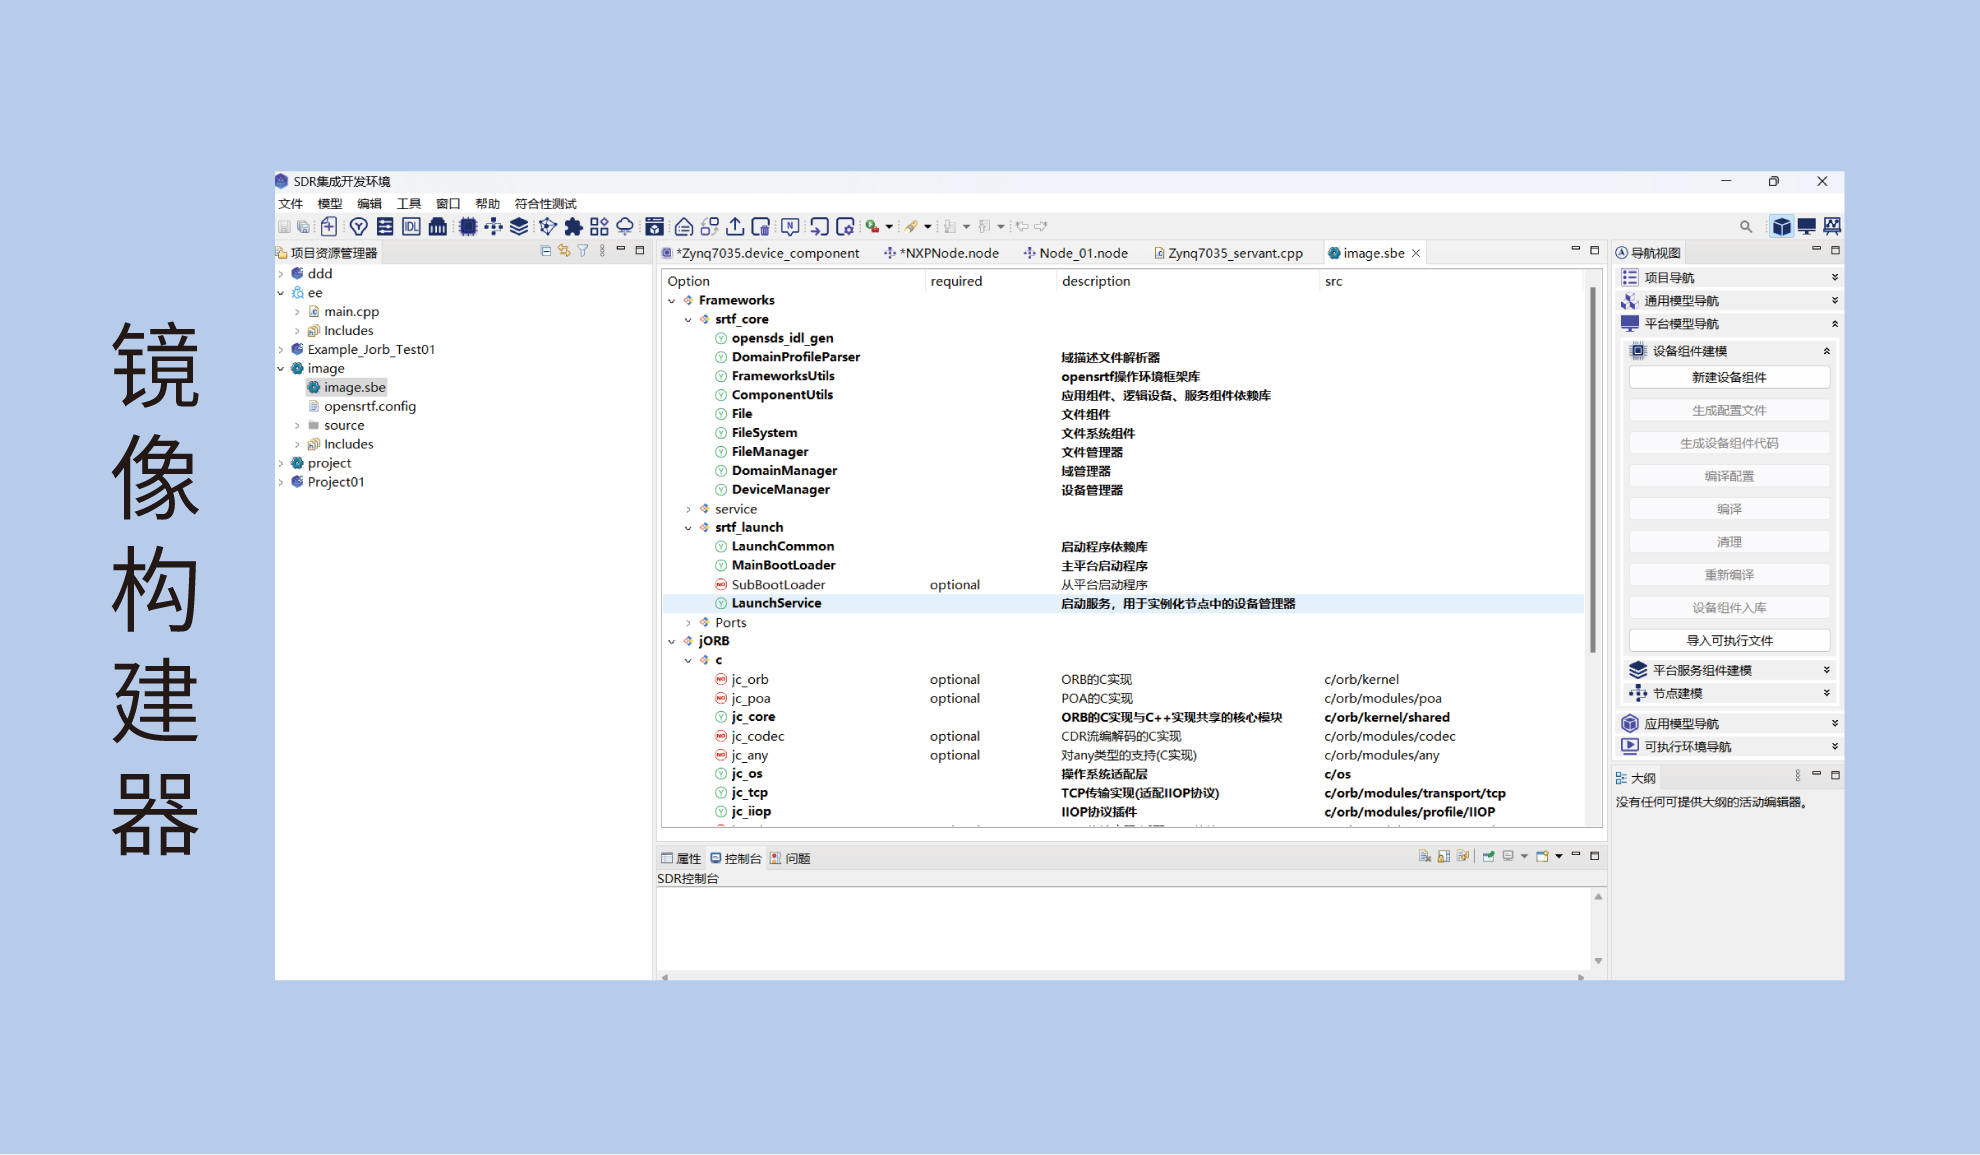Click the 导入可执行文件 button
1980x1155 pixels.
coord(1729,640)
